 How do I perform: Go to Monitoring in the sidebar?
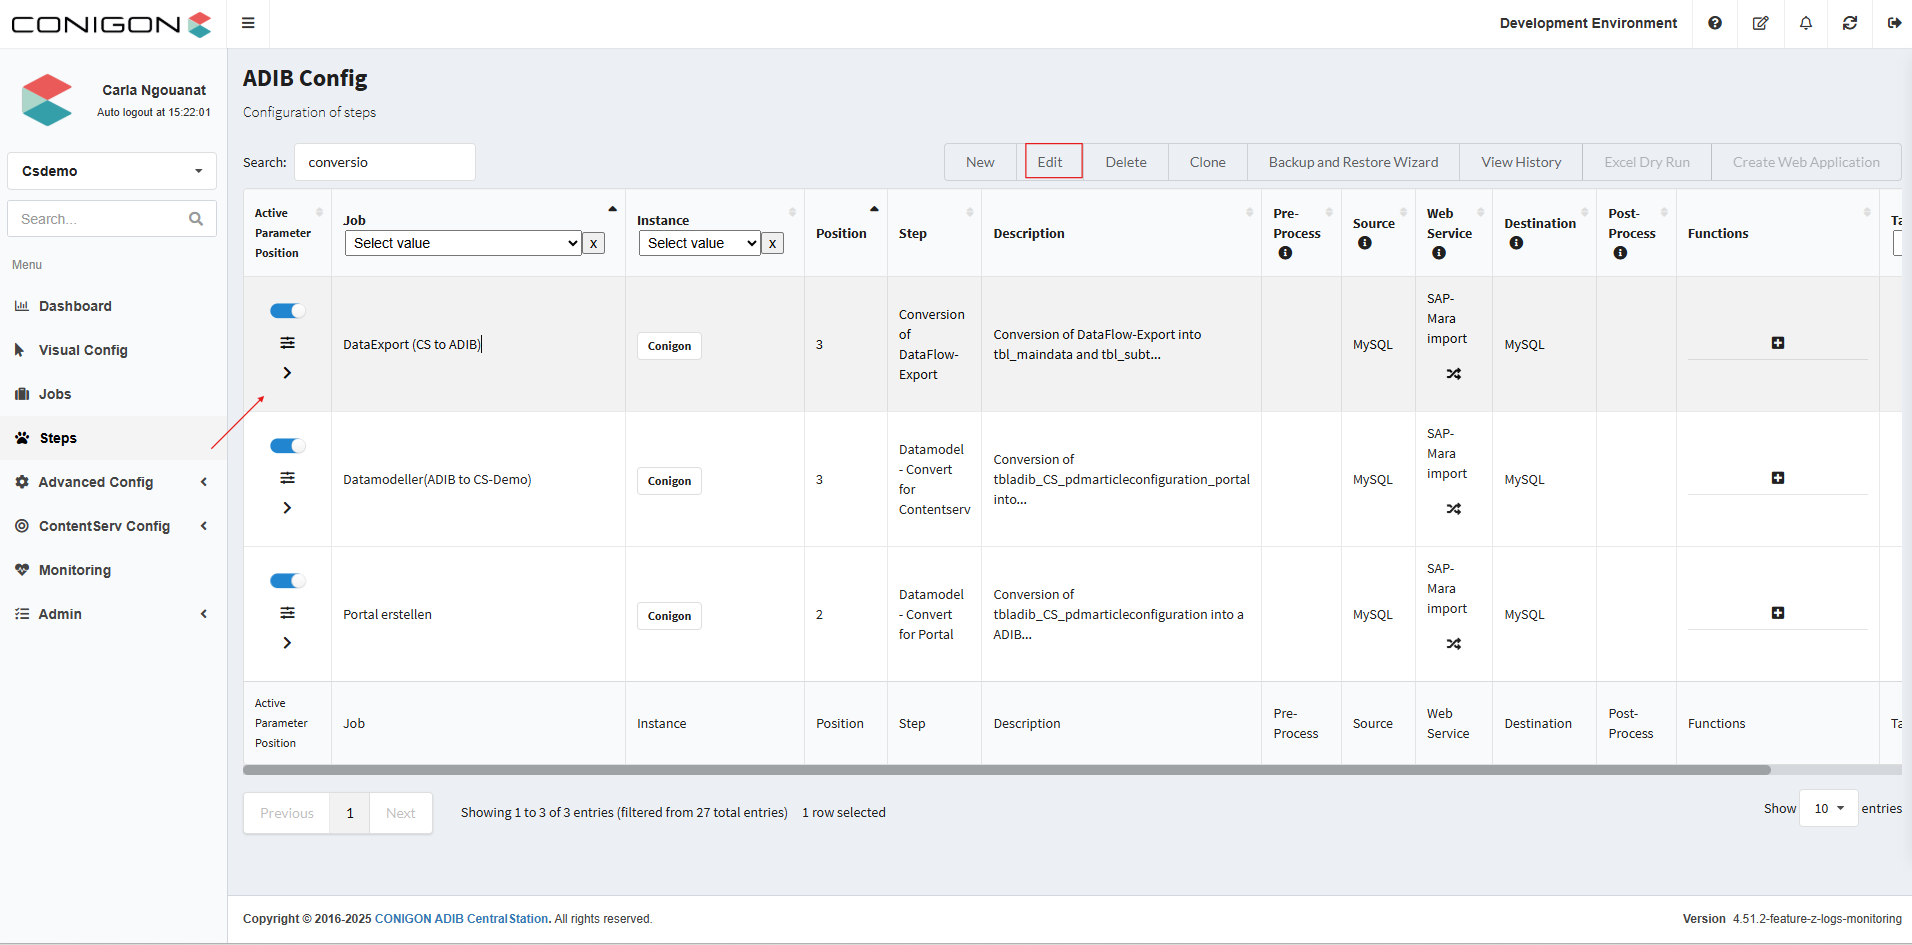pyautogui.click(x=75, y=570)
